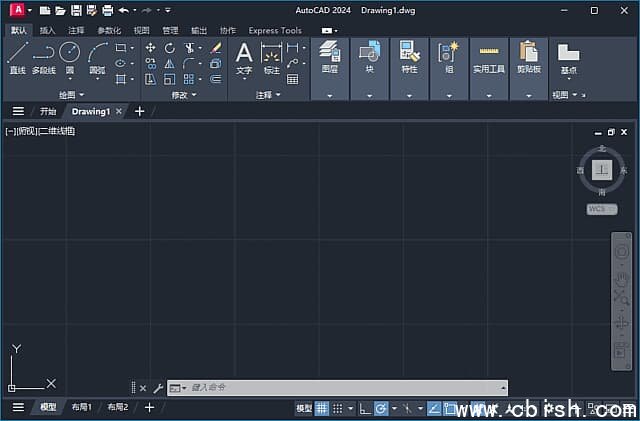
Task: Expand the 块 panel arrow
Action: pyautogui.click(x=369, y=96)
